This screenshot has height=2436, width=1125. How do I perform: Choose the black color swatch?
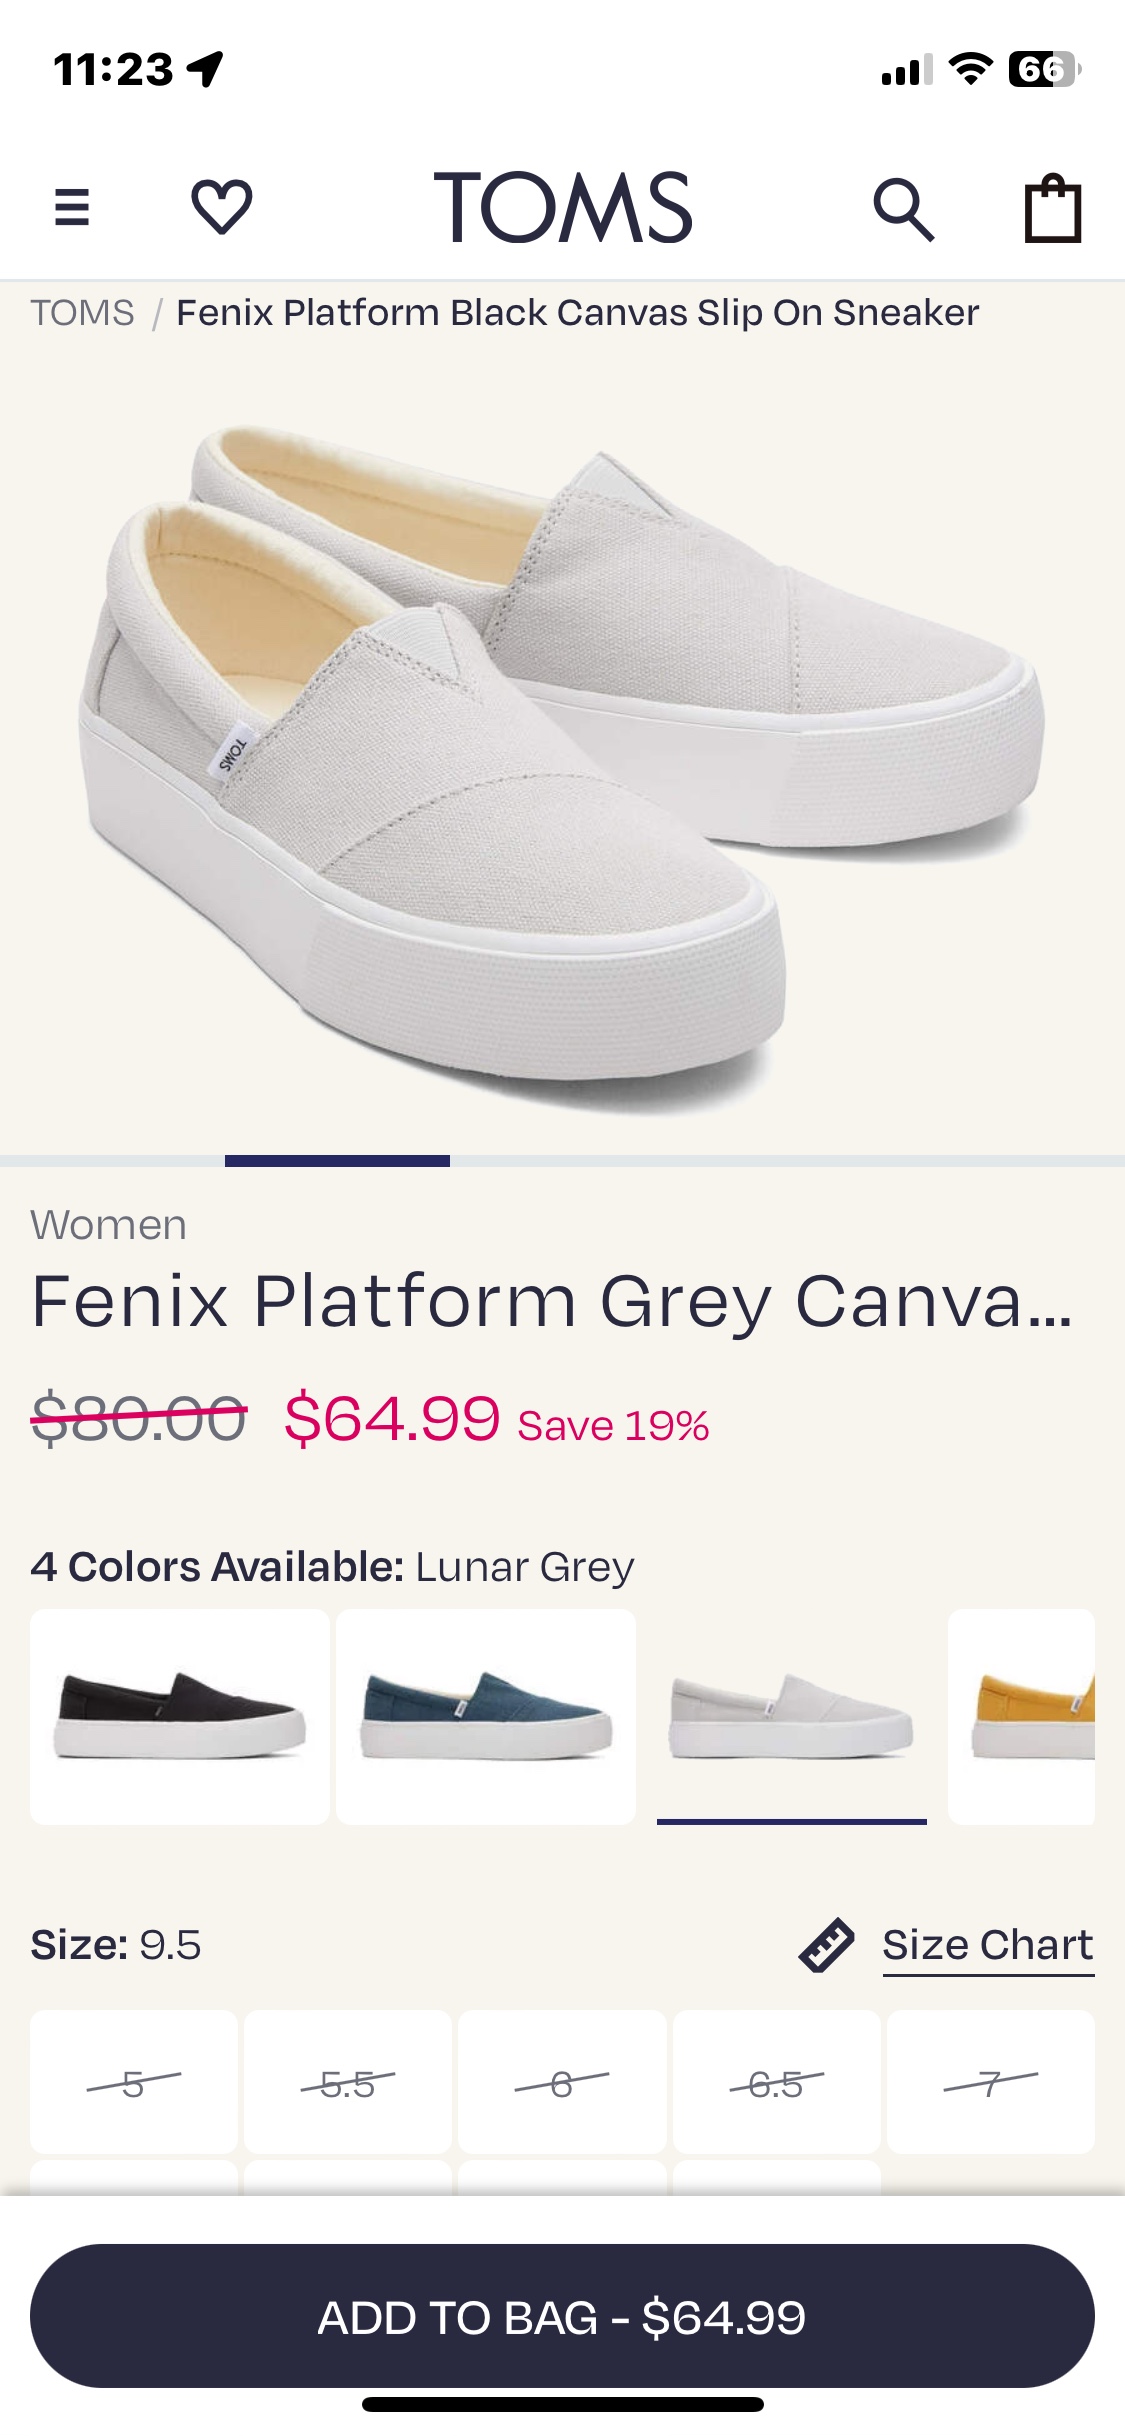coord(180,1716)
